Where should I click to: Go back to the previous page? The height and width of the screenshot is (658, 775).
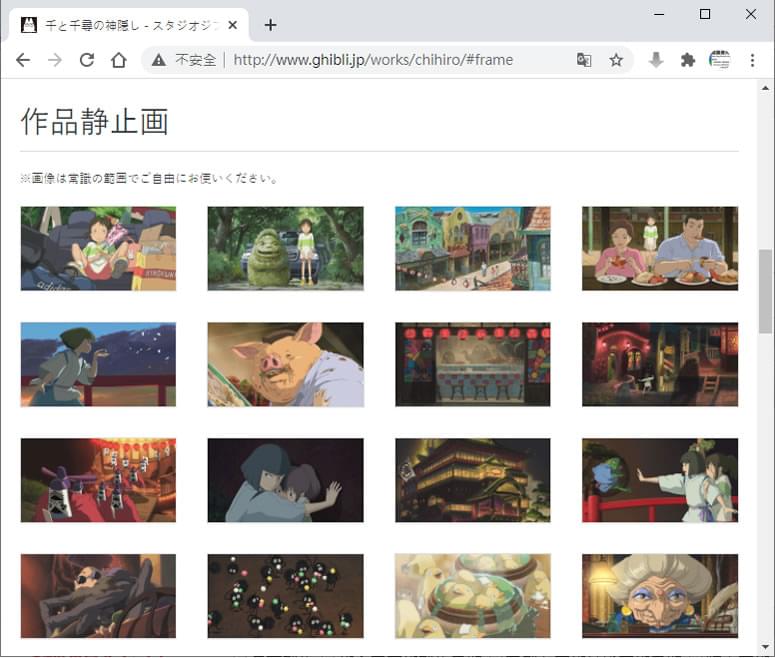[23, 60]
